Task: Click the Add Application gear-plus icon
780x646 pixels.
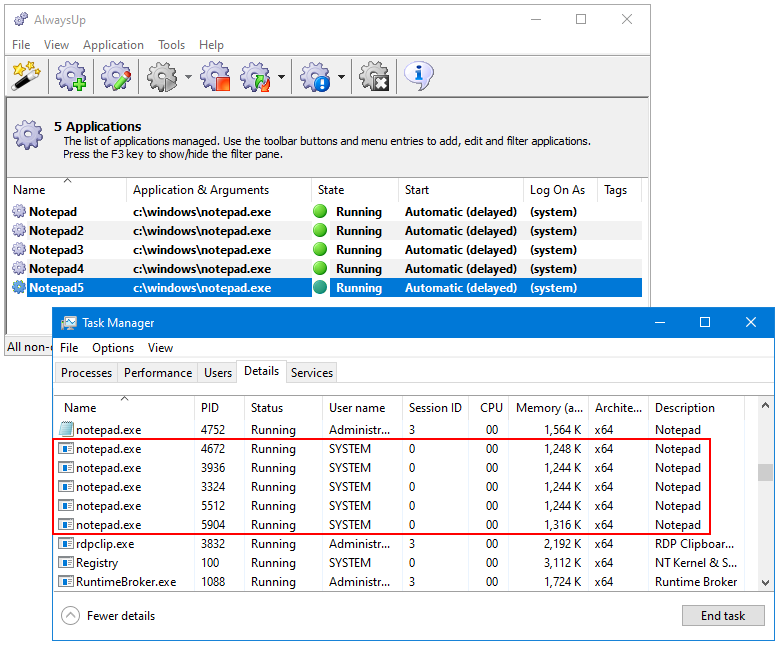Action: click(x=71, y=76)
